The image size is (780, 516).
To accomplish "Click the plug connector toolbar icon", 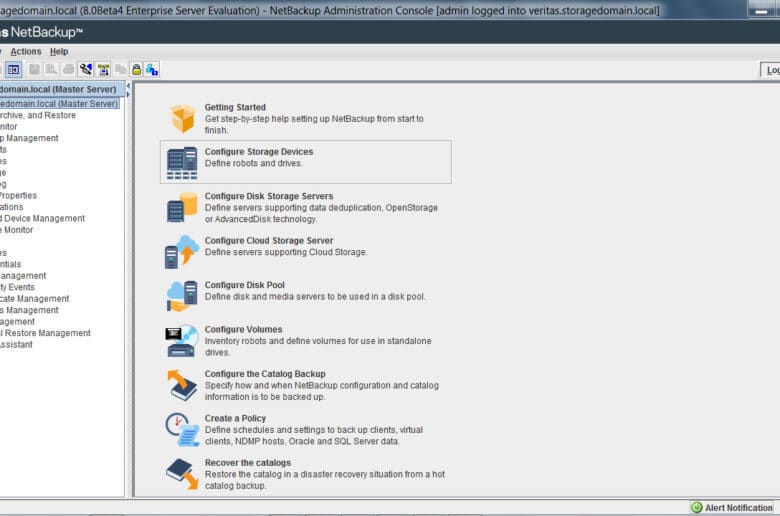I will point(86,70).
